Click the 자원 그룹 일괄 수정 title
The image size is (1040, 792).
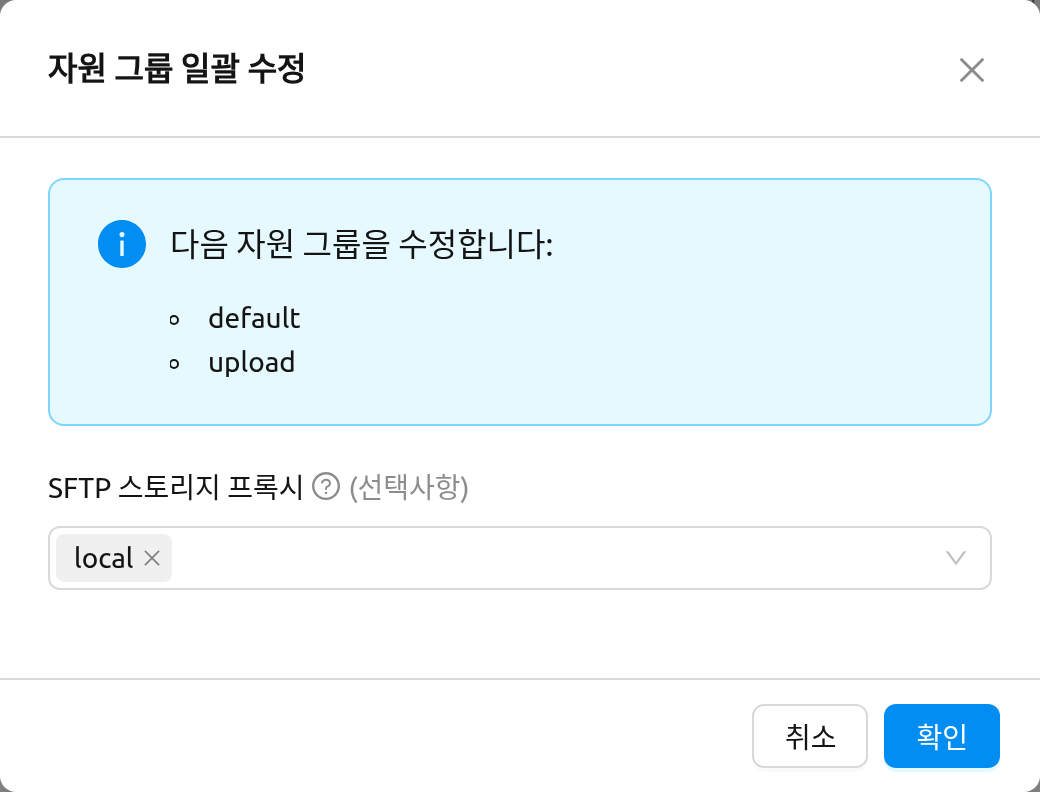point(176,68)
